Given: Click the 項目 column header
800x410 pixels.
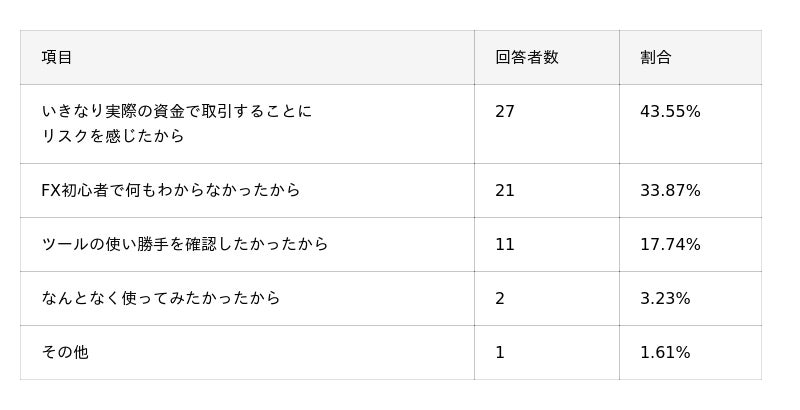Looking at the screenshot, I should click(x=57, y=58).
